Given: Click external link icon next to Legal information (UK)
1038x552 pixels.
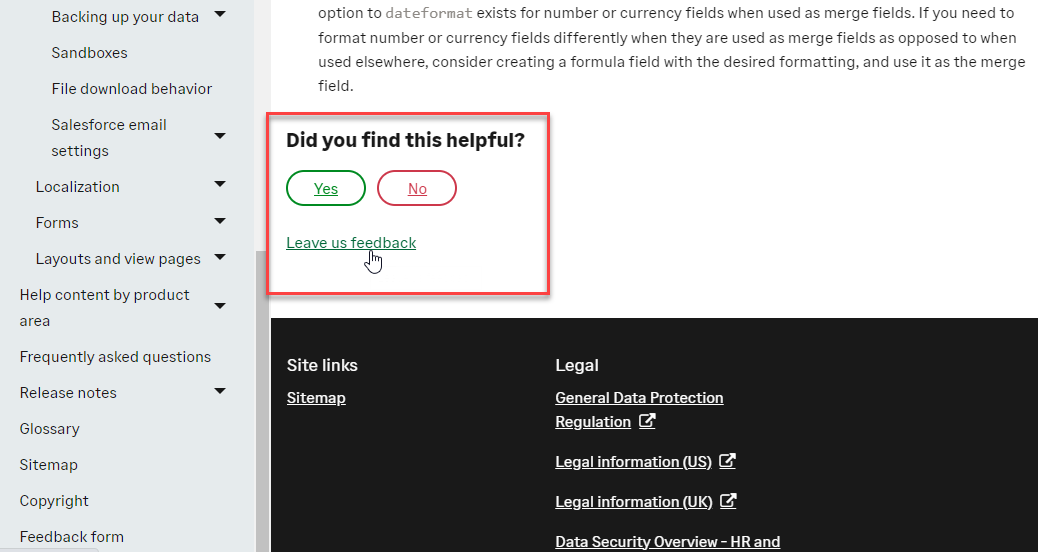Looking at the screenshot, I should click(x=729, y=502).
